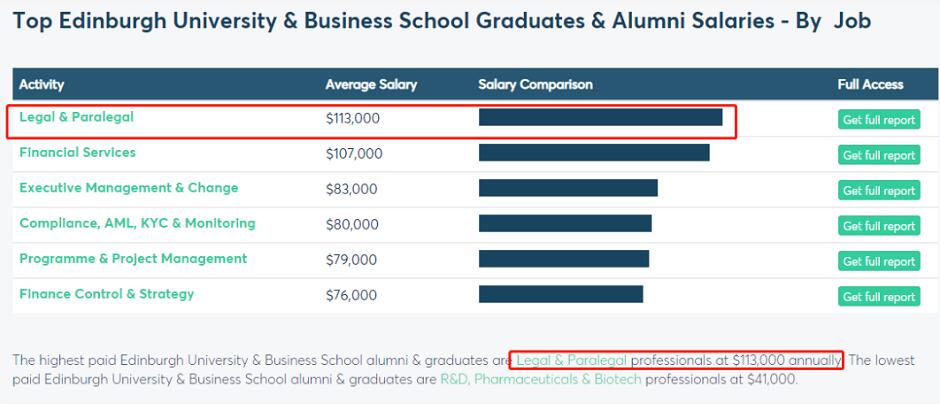Open Programme & Project Management link
940x404 pixels.
[x=133, y=259]
